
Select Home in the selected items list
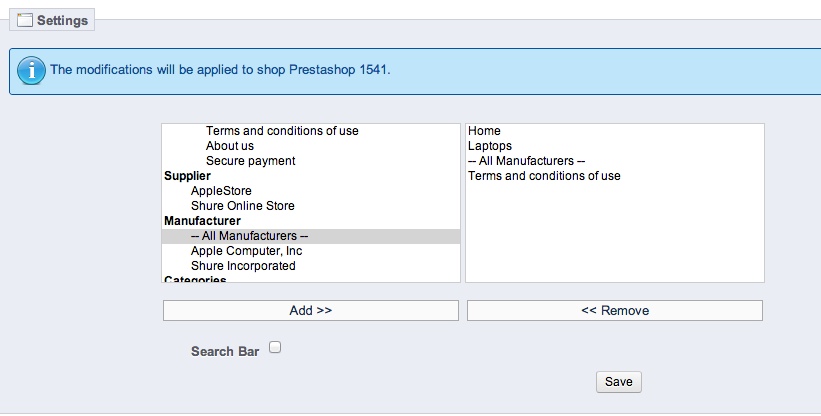(484, 131)
